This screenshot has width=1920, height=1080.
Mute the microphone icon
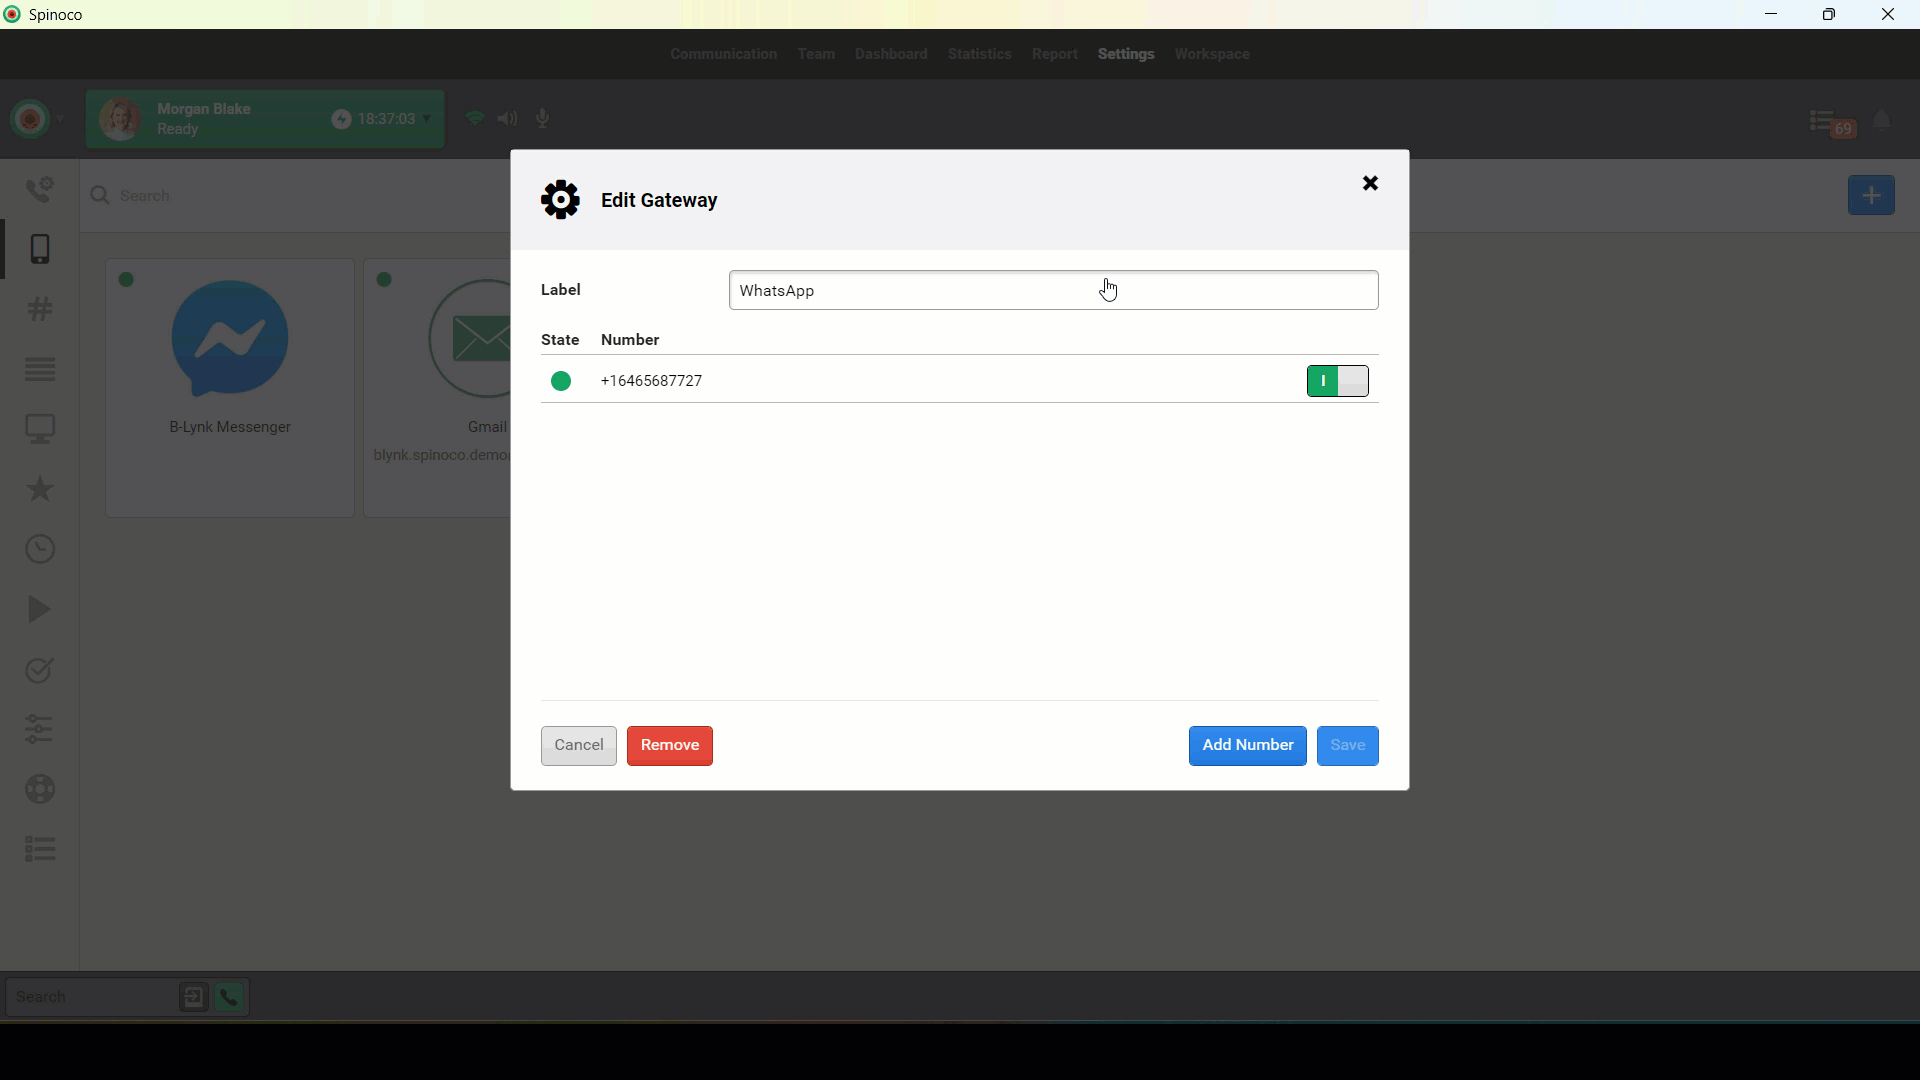click(x=542, y=119)
